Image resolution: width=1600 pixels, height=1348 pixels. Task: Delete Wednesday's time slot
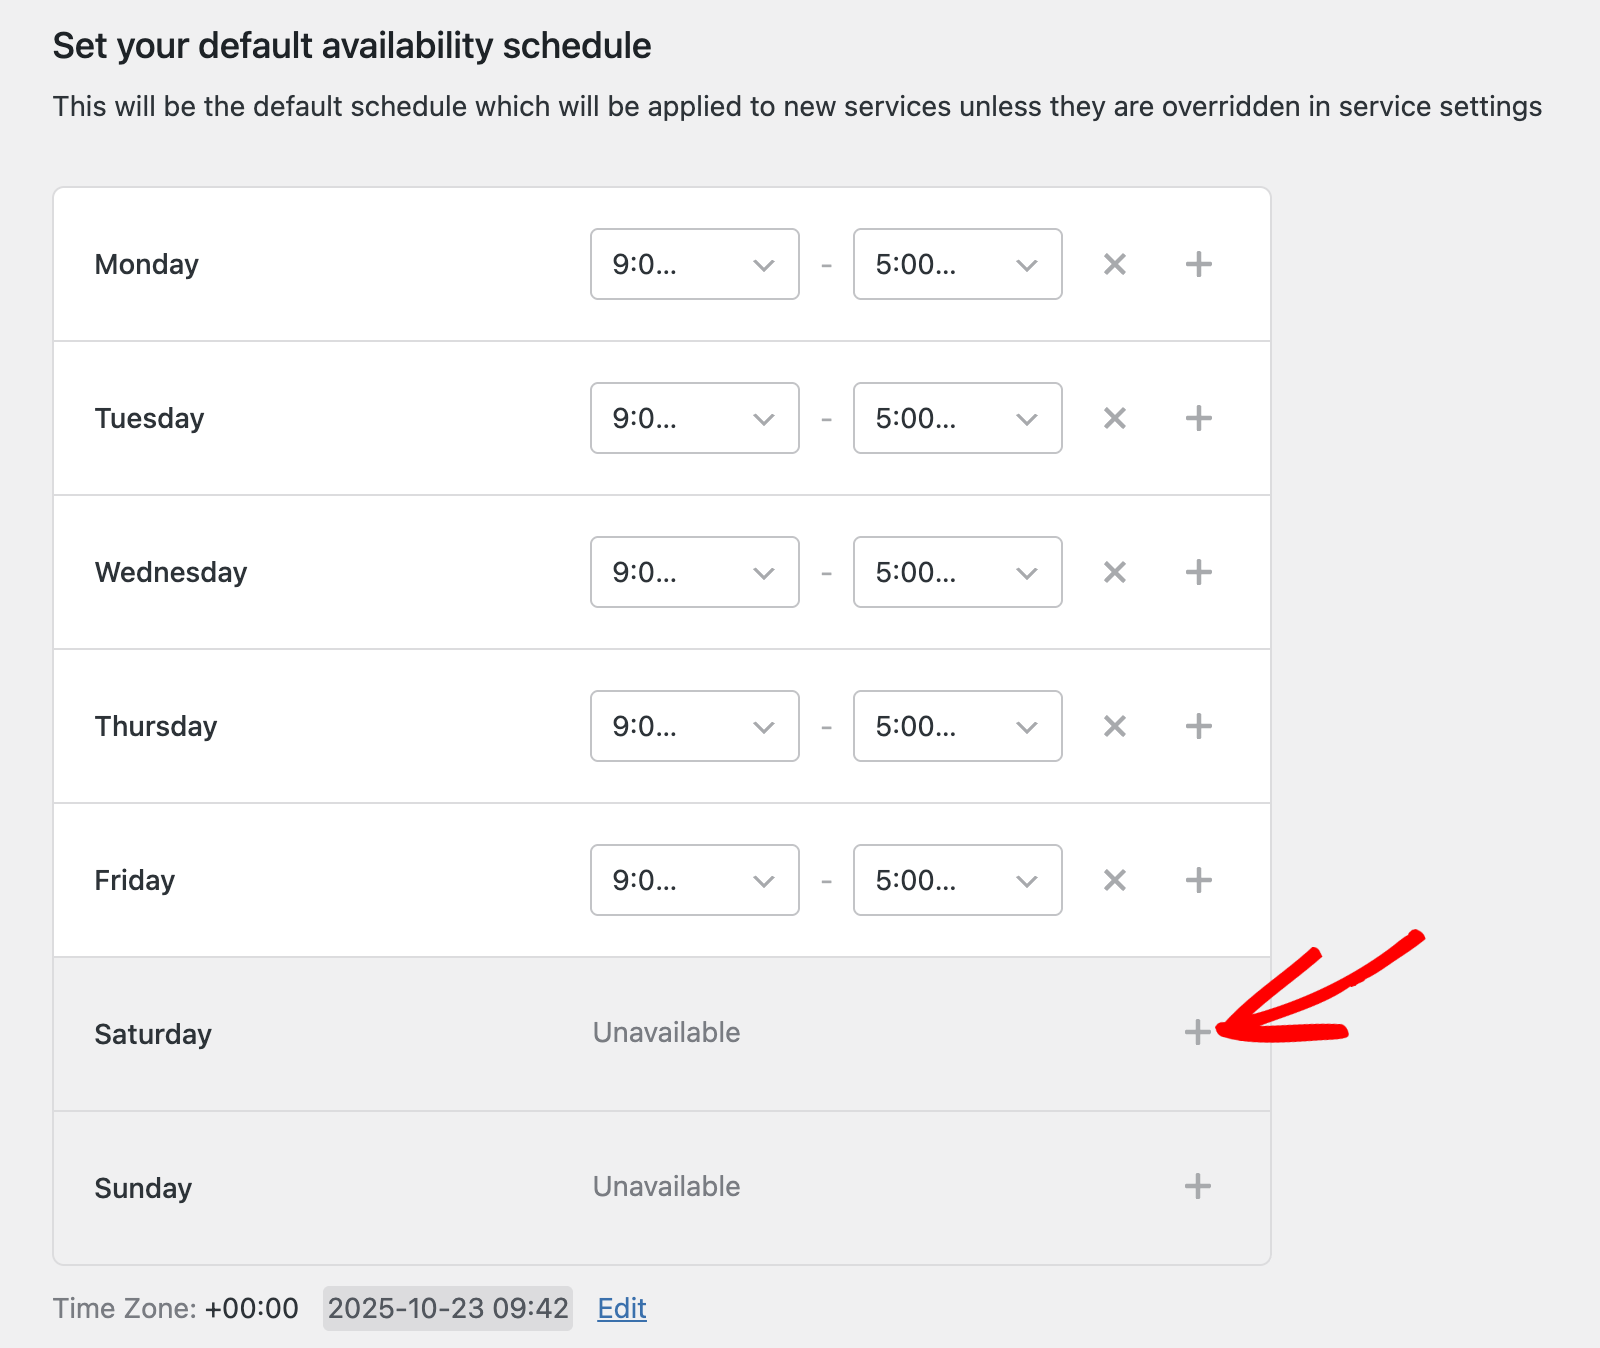point(1114,572)
